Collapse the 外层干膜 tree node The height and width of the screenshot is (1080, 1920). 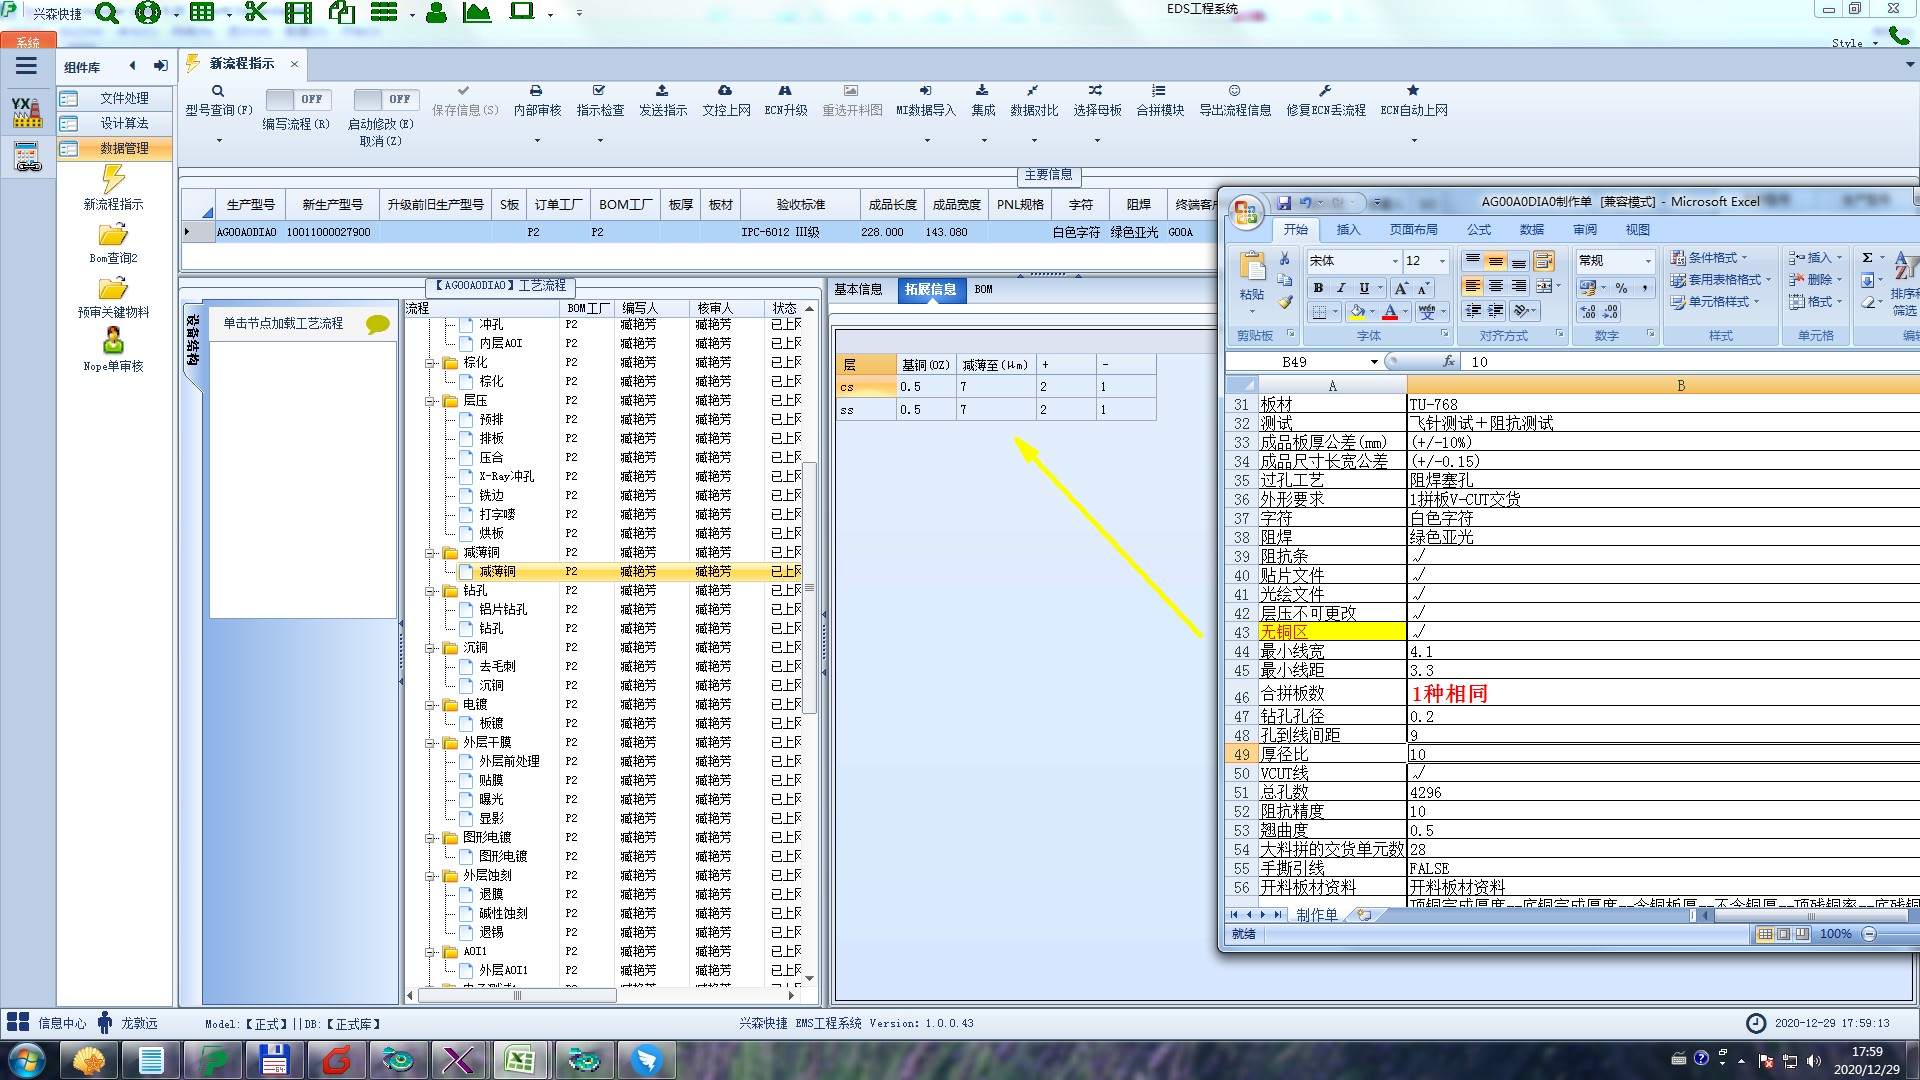[430, 743]
